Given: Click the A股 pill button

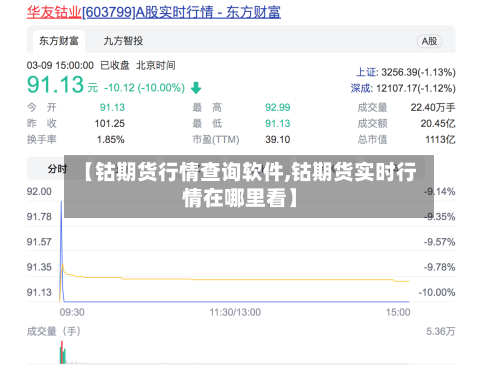Looking at the screenshot, I should [429, 41].
